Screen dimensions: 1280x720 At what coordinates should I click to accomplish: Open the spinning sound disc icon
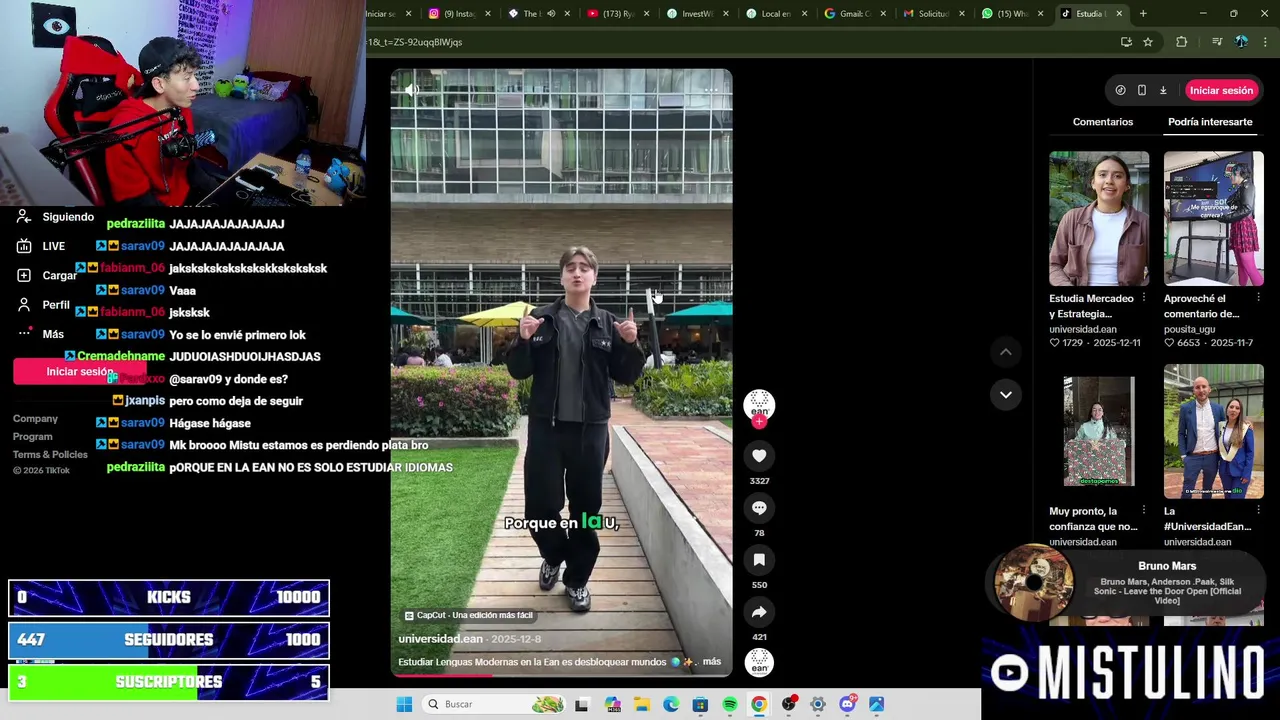tap(759, 662)
